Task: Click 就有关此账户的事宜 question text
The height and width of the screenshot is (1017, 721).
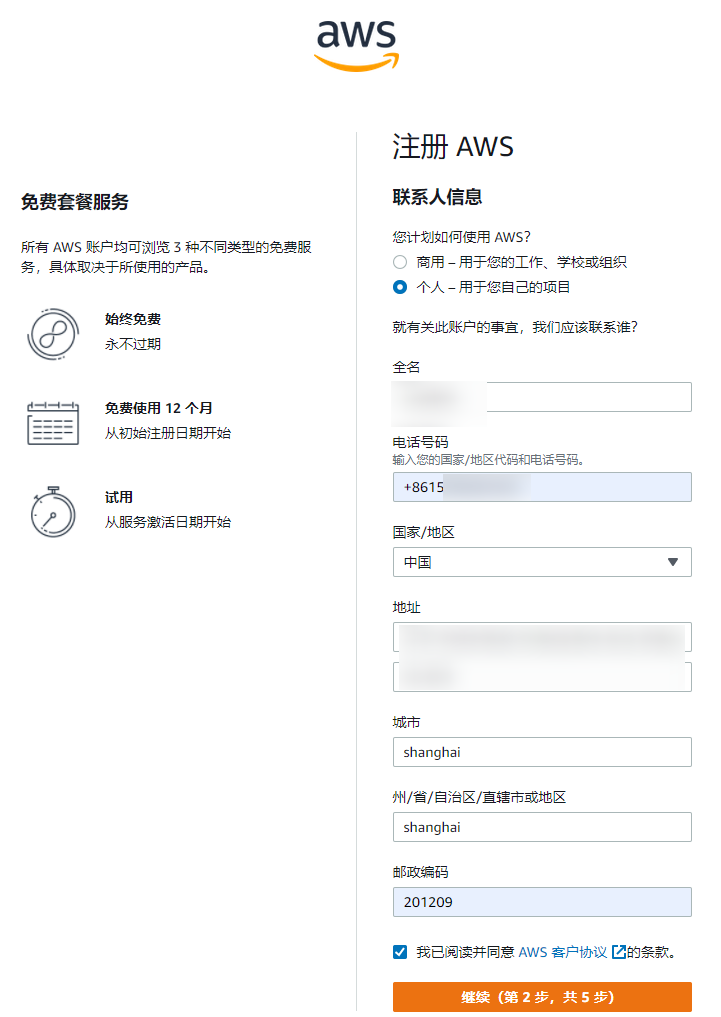Action: [515, 327]
